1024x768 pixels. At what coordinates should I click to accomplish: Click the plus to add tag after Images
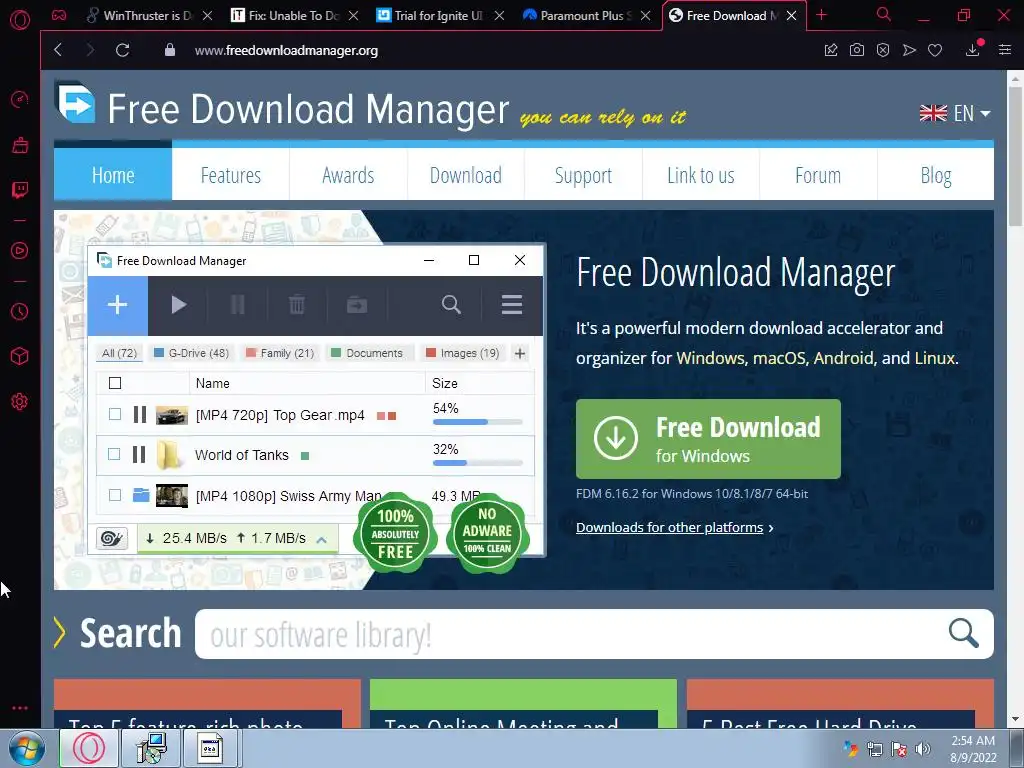[x=520, y=353]
